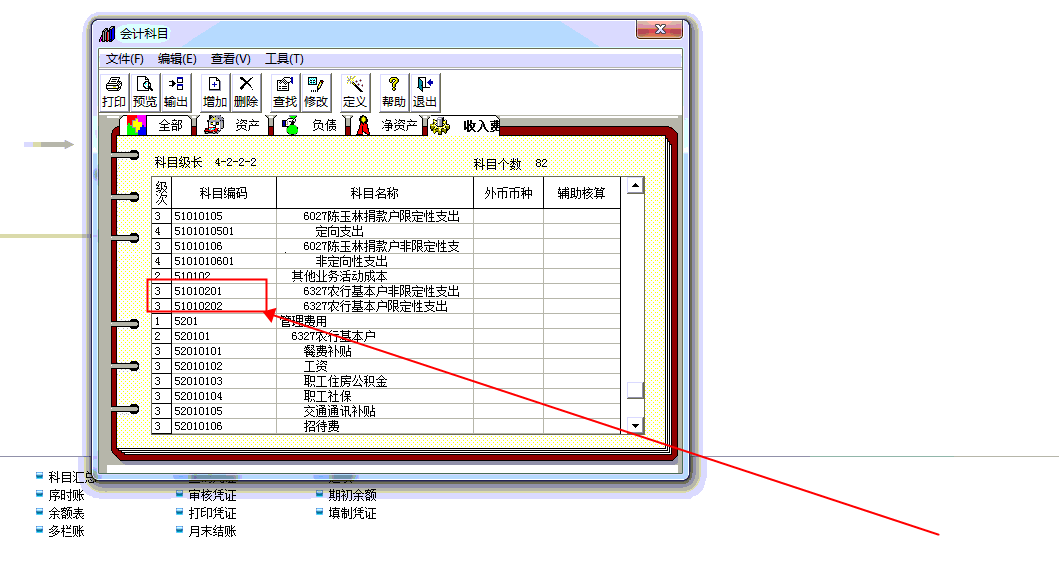Click the scrollbar down arrow
The width and height of the screenshot is (1059, 564).
point(635,426)
